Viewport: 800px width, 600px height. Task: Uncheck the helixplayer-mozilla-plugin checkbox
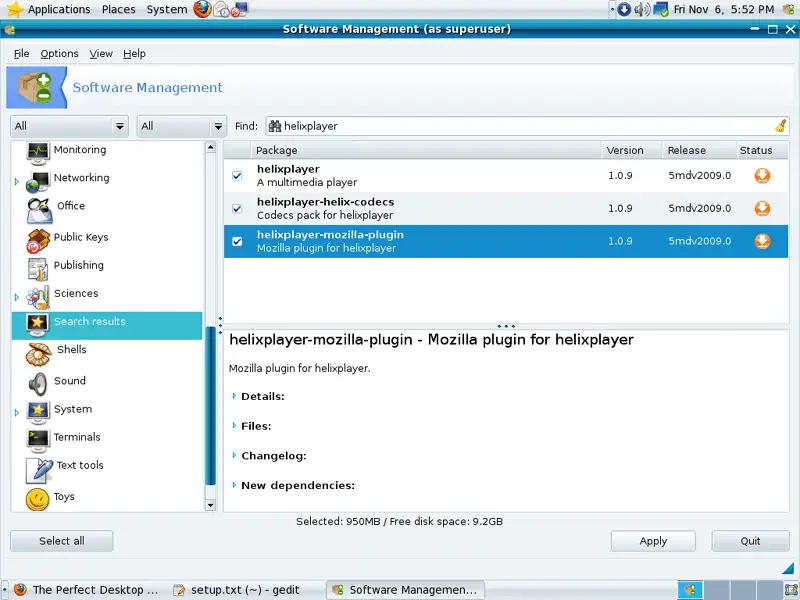point(237,241)
